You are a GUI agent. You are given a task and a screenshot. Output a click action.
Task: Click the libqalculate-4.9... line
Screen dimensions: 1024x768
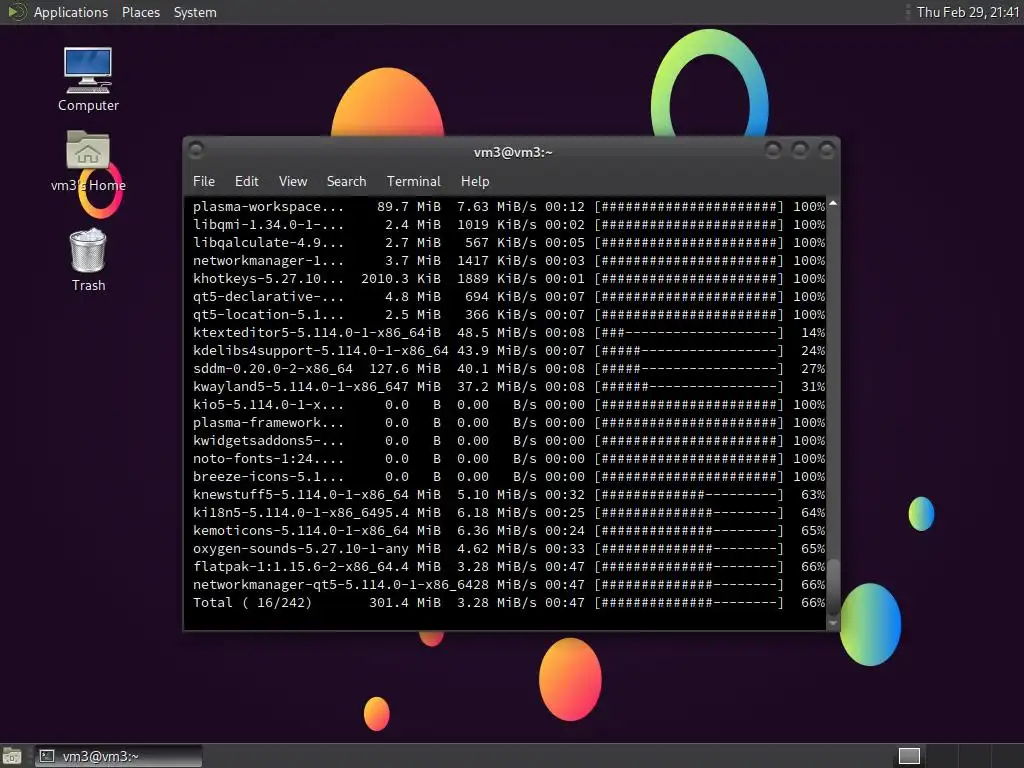509,242
